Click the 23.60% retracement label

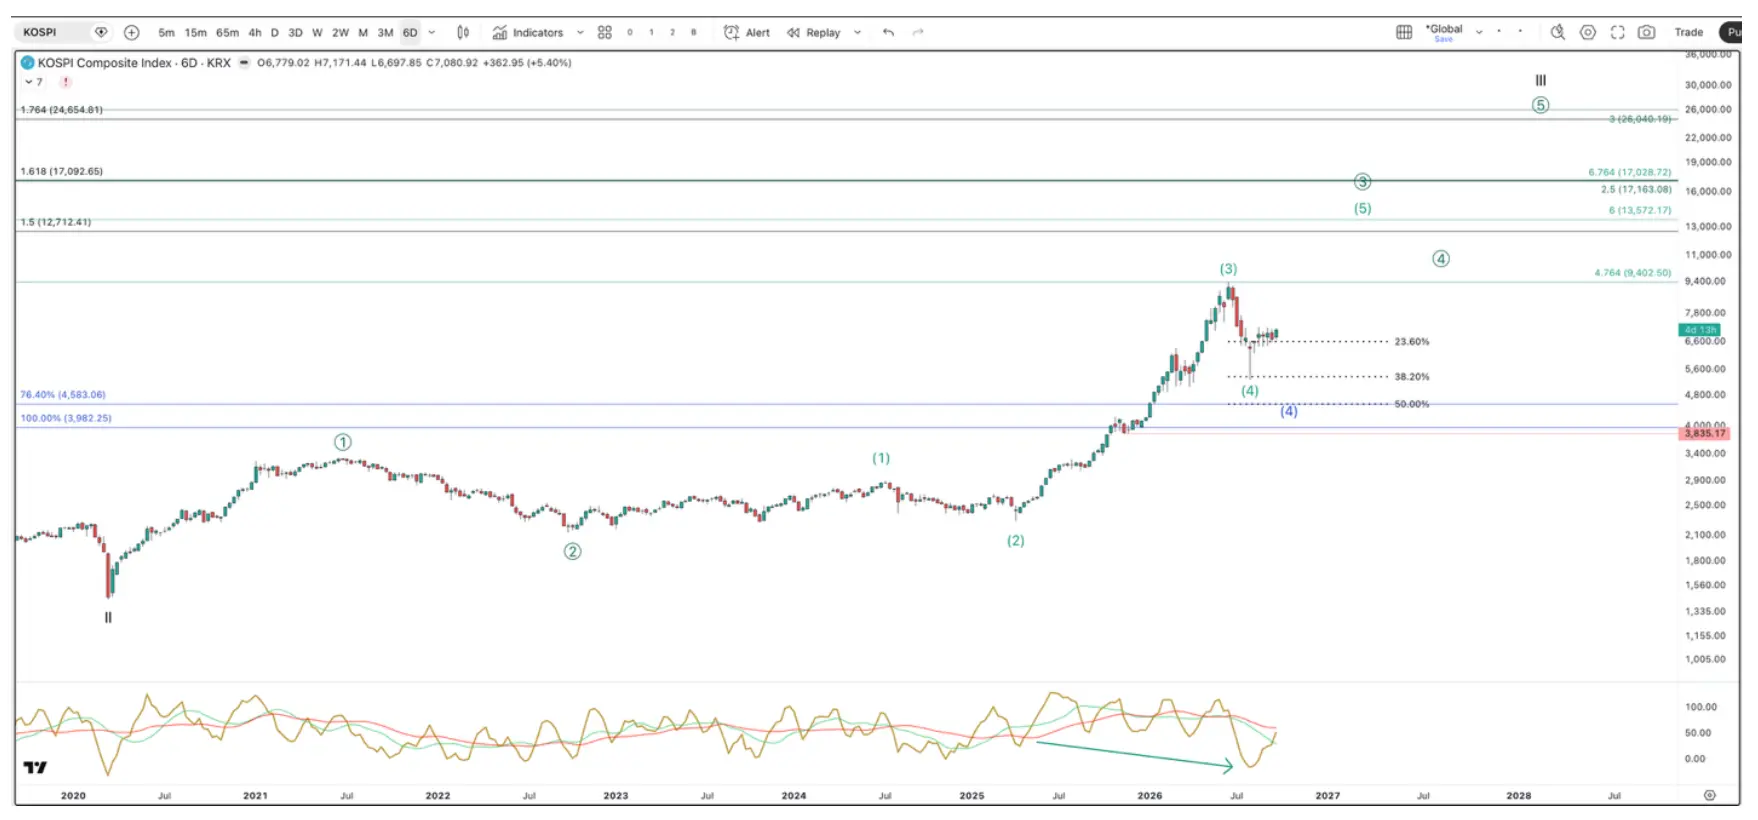(x=1412, y=342)
